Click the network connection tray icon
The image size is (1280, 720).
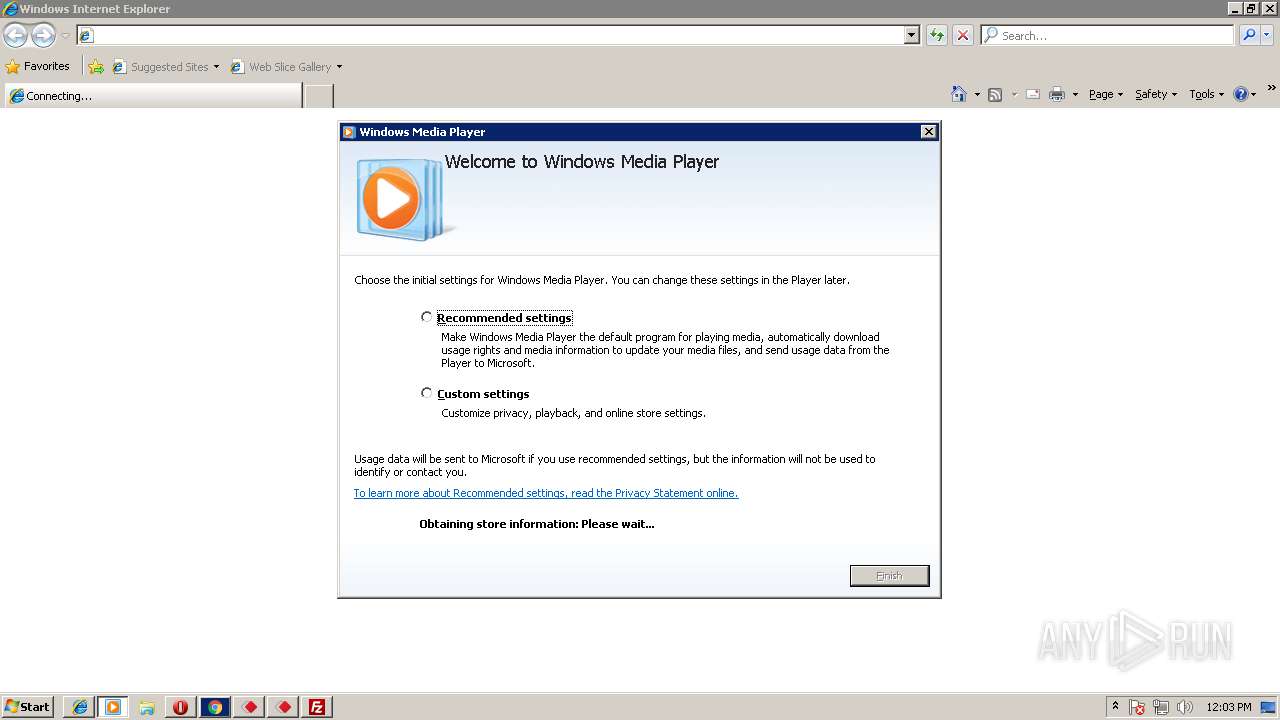(1161, 707)
